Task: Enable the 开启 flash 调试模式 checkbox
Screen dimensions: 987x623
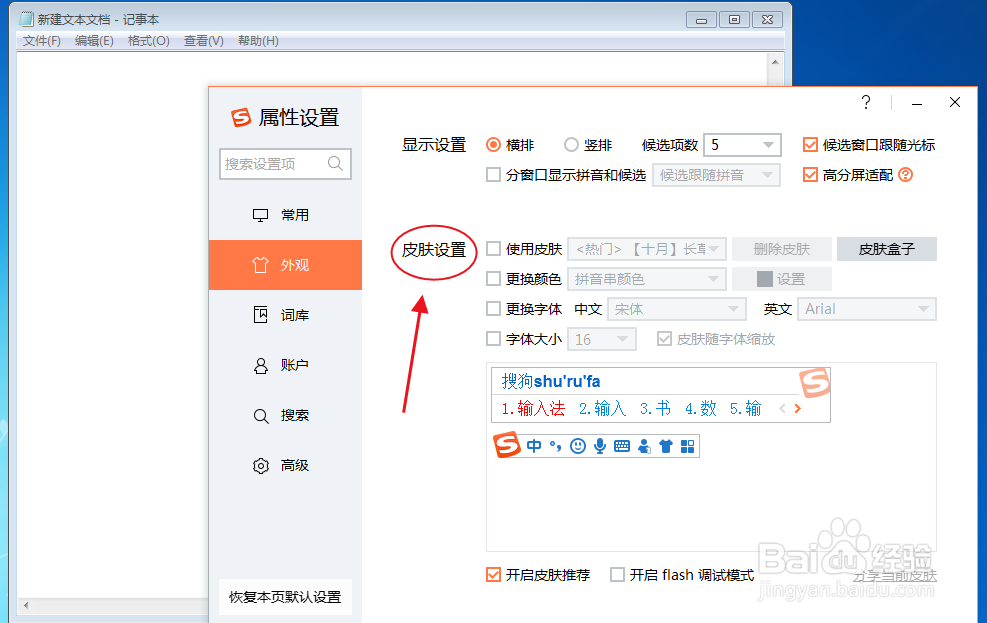Action: 618,575
